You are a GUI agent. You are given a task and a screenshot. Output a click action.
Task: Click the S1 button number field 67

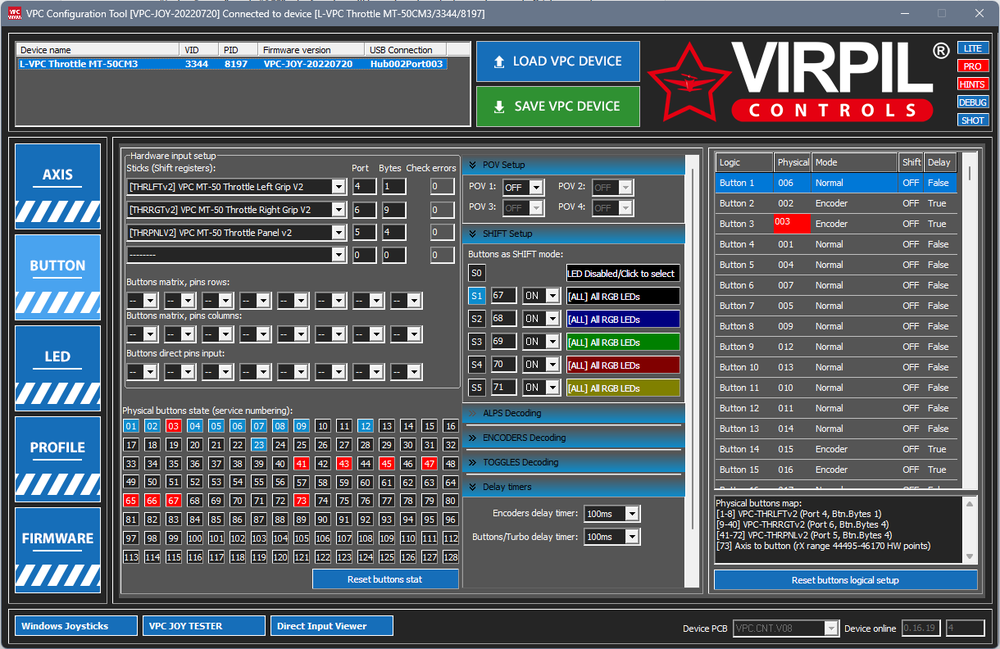pos(503,296)
